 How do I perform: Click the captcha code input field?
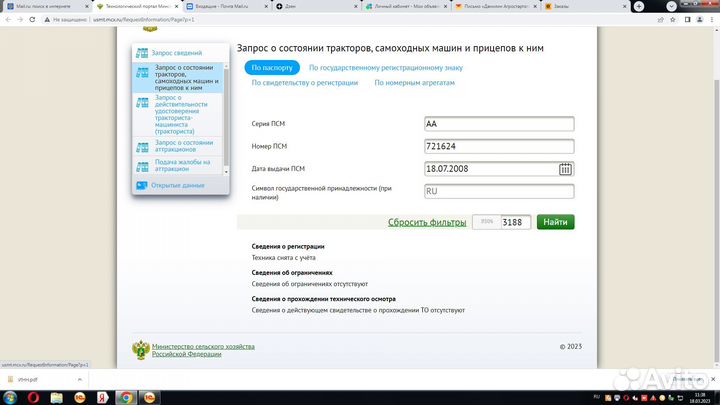pos(515,222)
